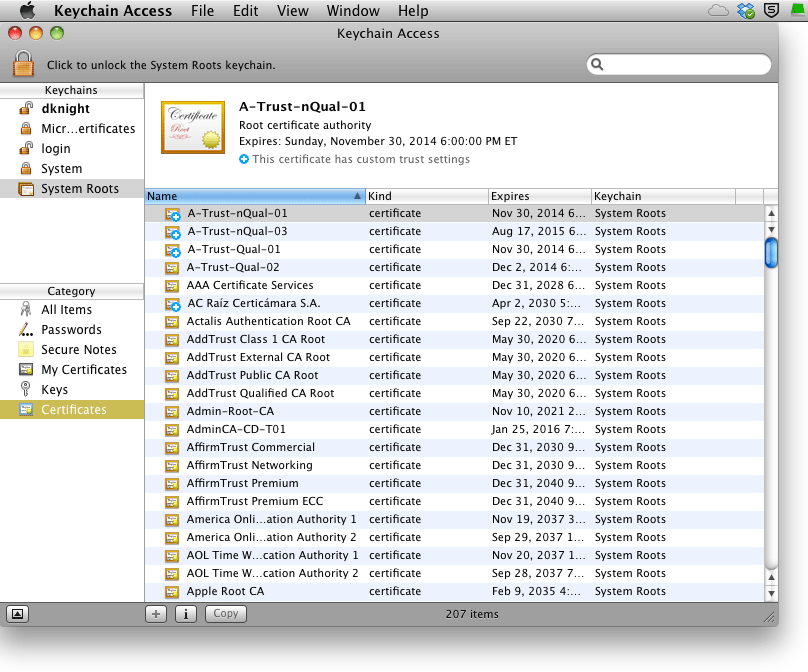Select the AddTrust Class 1 CA Root row

click(x=454, y=340)
